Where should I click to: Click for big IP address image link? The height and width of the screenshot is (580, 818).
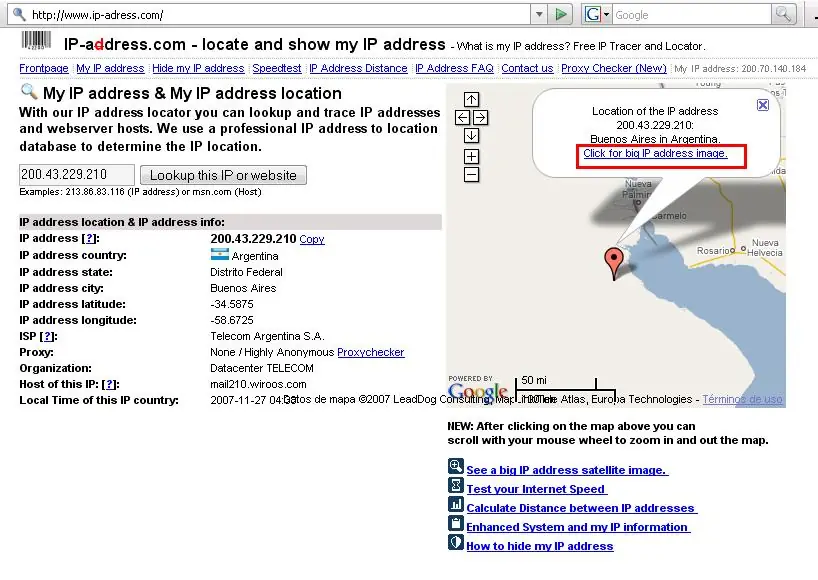(x=655, y=153)
